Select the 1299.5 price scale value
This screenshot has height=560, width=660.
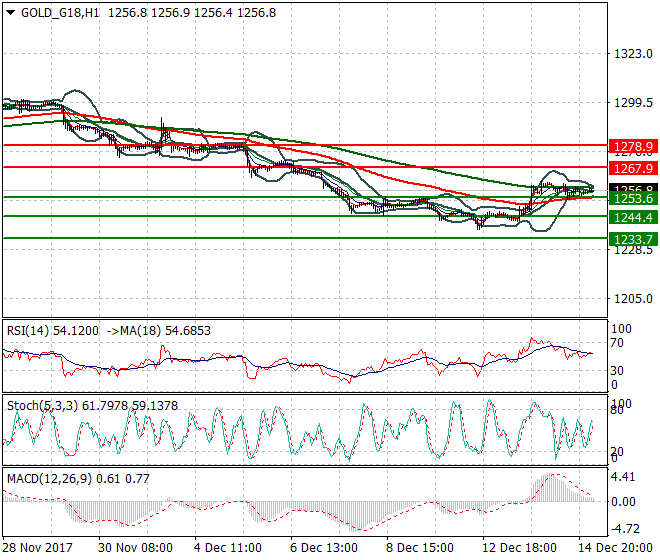tap(633, 103)
